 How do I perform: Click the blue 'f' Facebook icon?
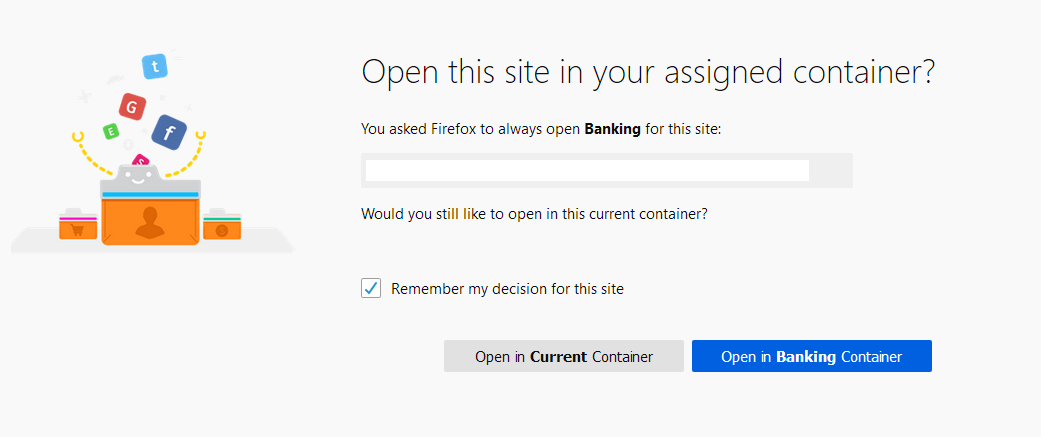pyautogui.click(x=169, y=132)
